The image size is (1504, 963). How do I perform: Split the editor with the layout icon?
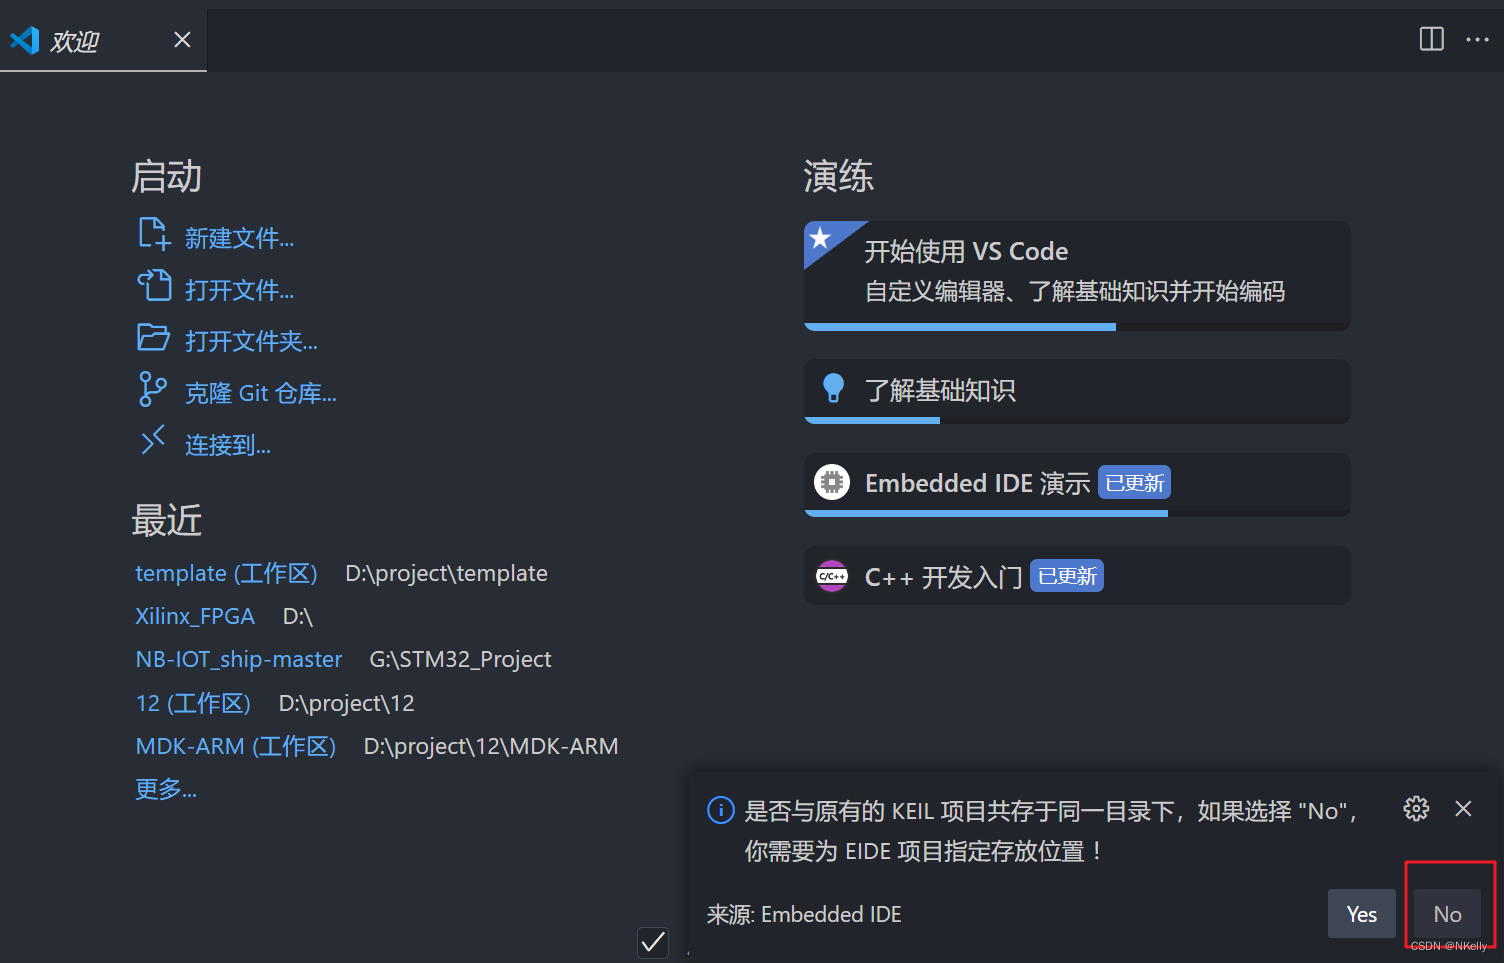point(1432,39)
